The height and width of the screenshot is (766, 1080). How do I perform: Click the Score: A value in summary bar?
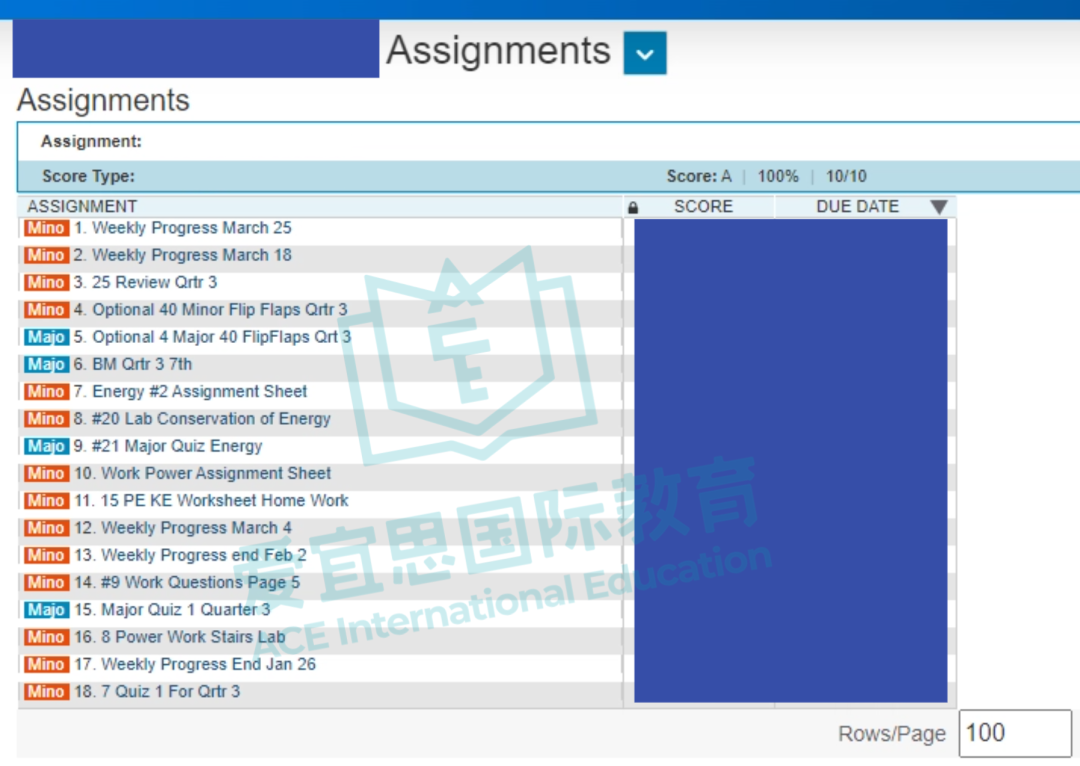[698, 176]
